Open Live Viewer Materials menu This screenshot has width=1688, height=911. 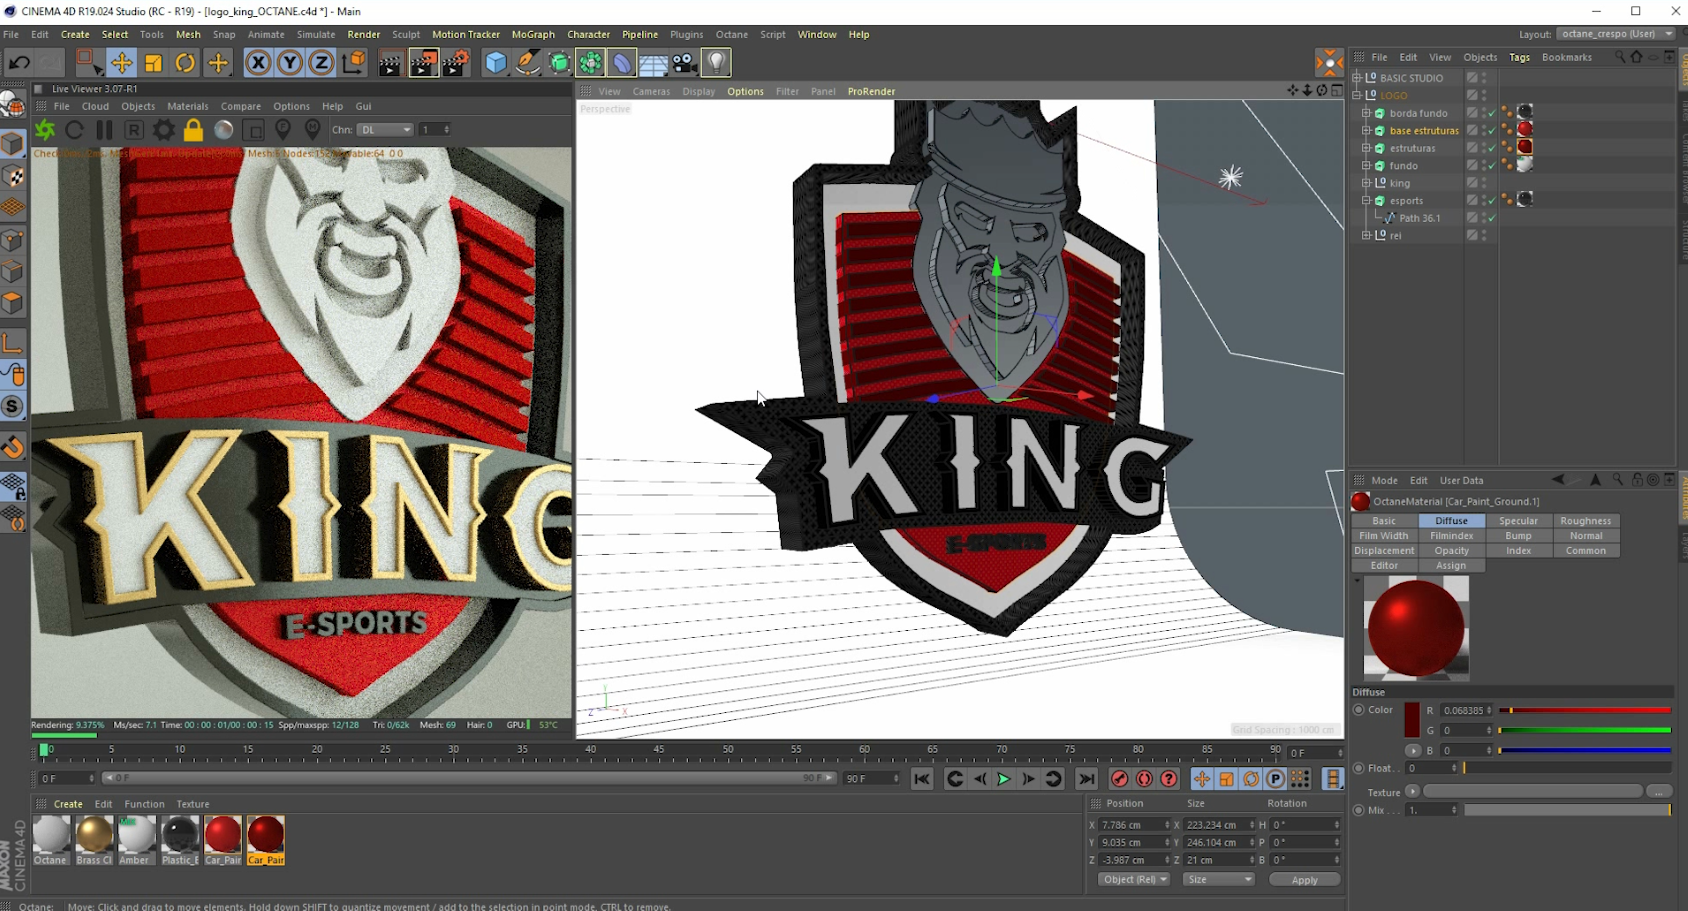[x=188, y=106]
